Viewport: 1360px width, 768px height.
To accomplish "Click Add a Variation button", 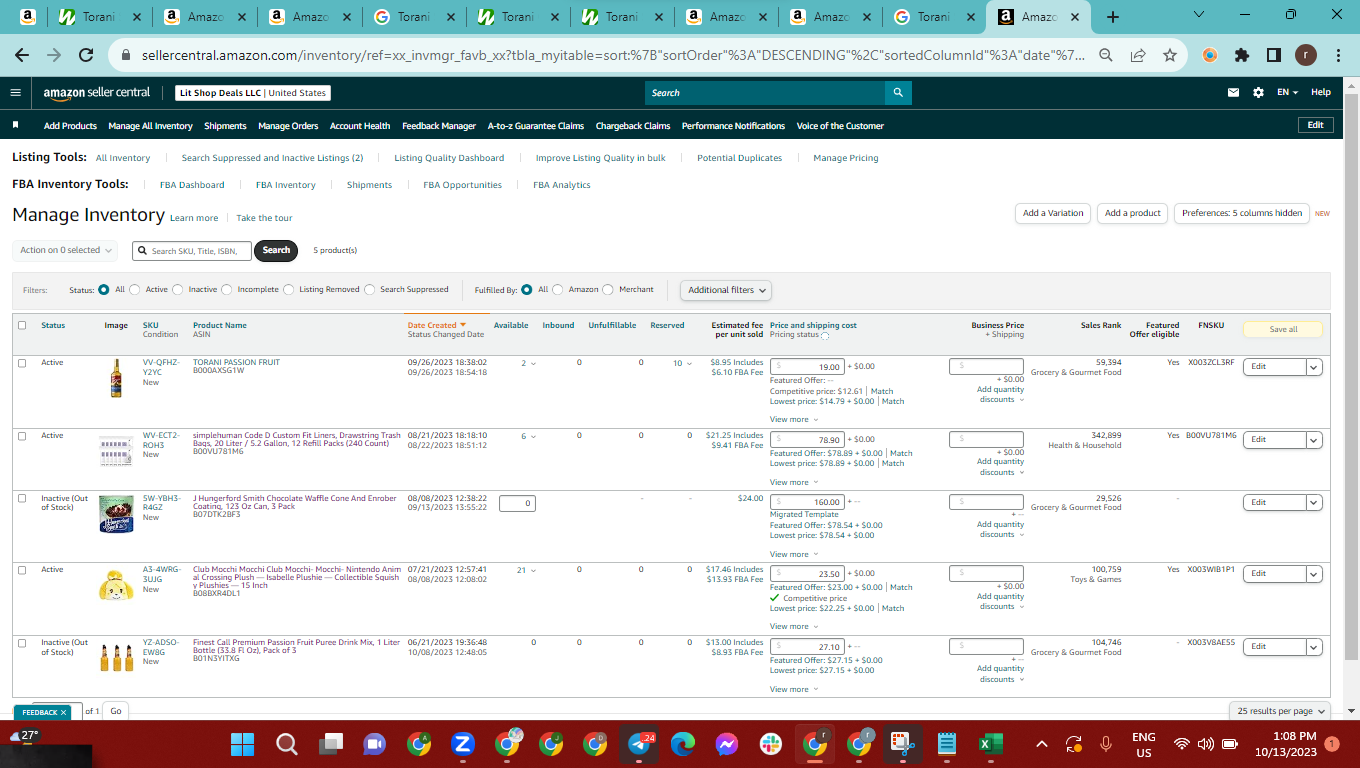I will pos(1053,213).
